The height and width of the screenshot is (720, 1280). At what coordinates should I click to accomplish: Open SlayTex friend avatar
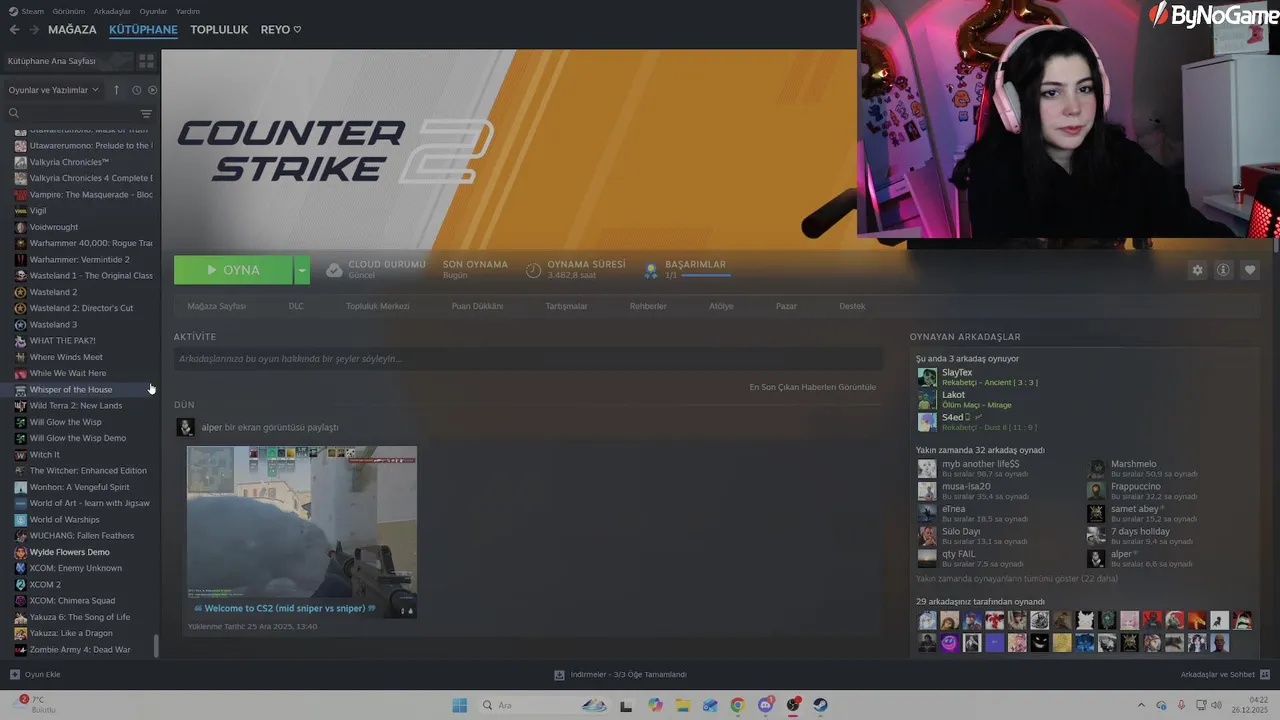pos(928,377)
